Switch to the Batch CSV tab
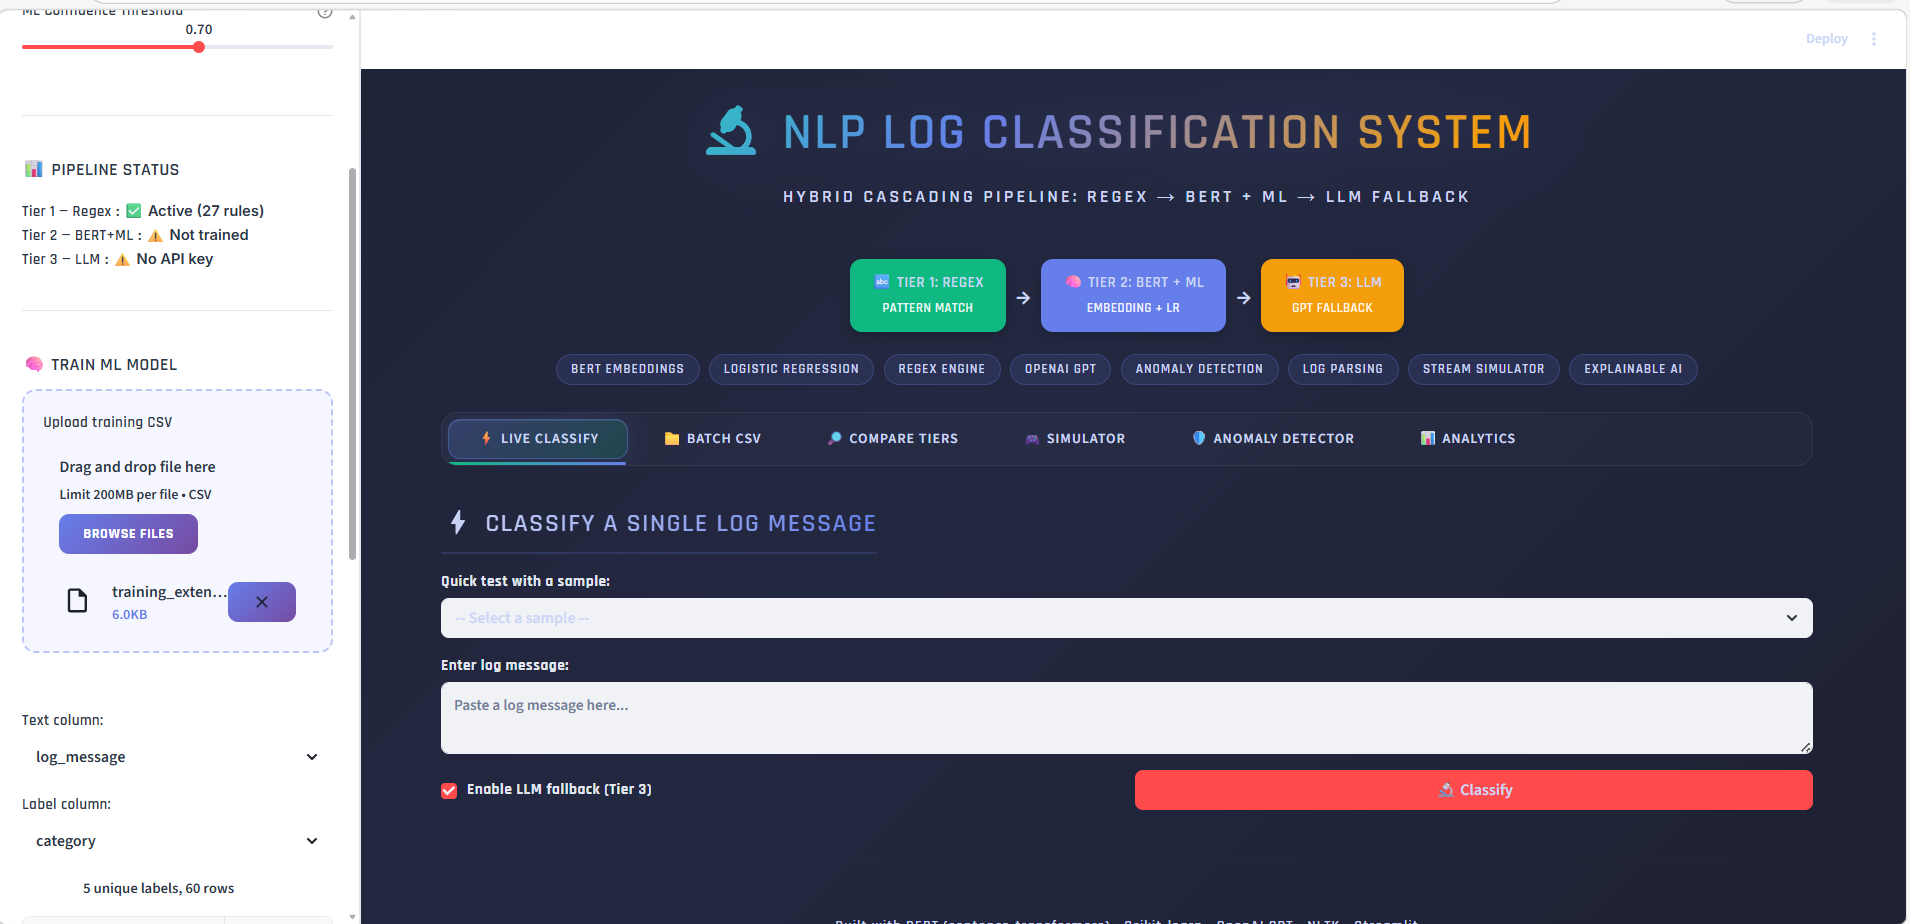 click(713, 439)
